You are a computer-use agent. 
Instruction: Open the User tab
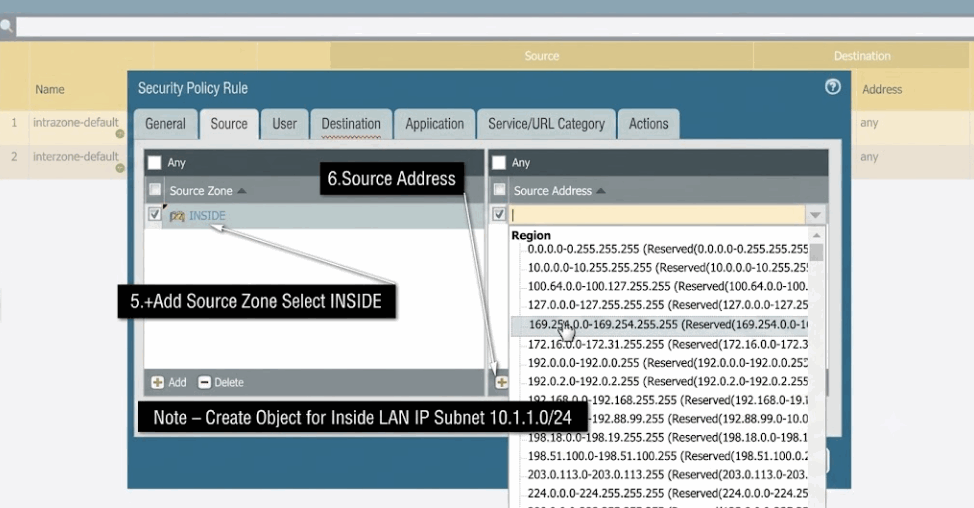pyautogui.click(x=284, y=124)
